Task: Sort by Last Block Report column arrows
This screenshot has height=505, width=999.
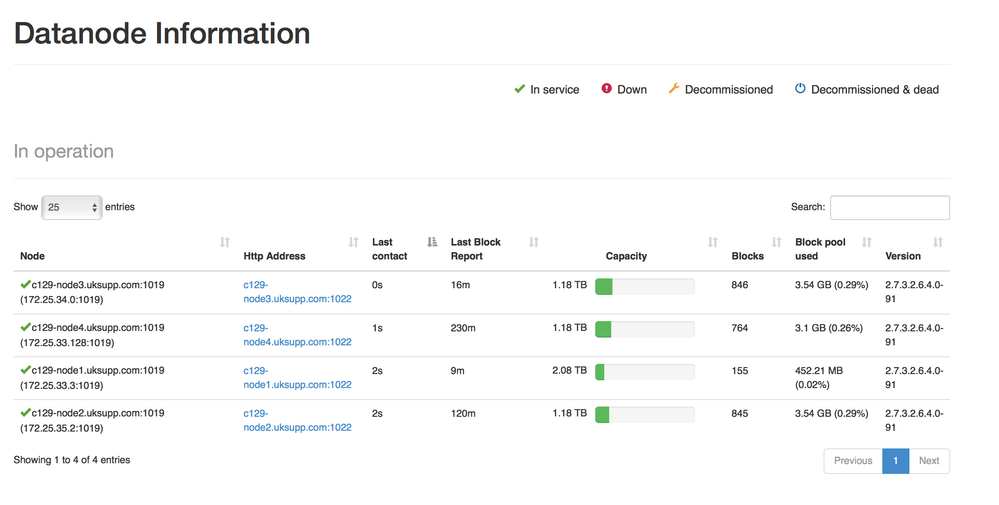Action: [x=534, y=242]
